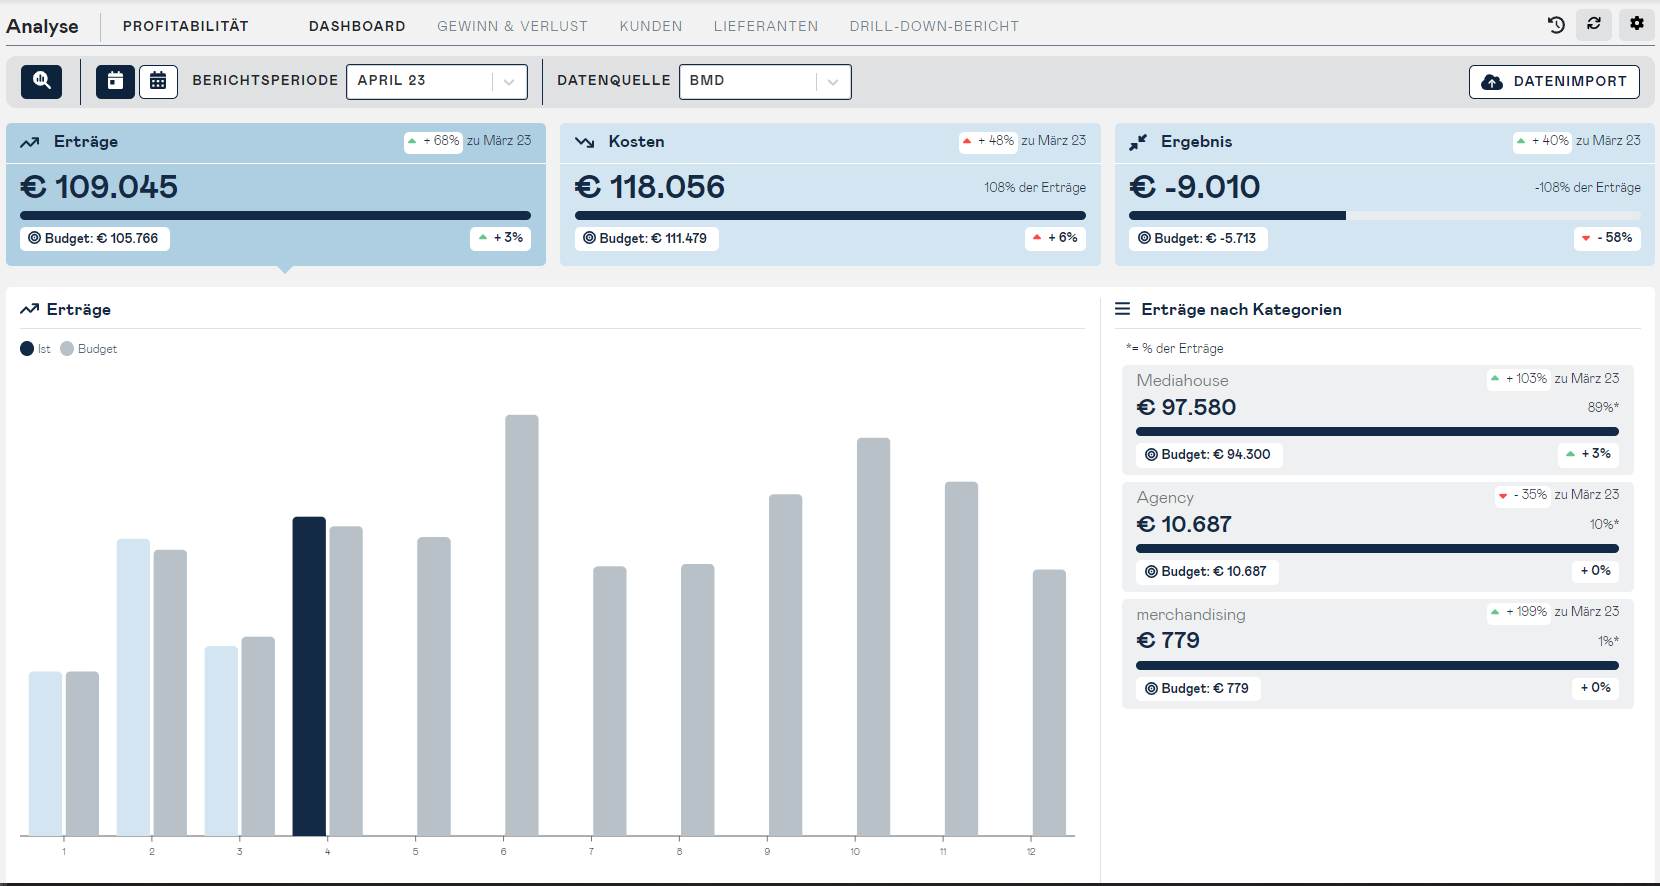Select the calendar grid icon button
1660x886 pixels.
pyautogui.click(x=158, y=81)
